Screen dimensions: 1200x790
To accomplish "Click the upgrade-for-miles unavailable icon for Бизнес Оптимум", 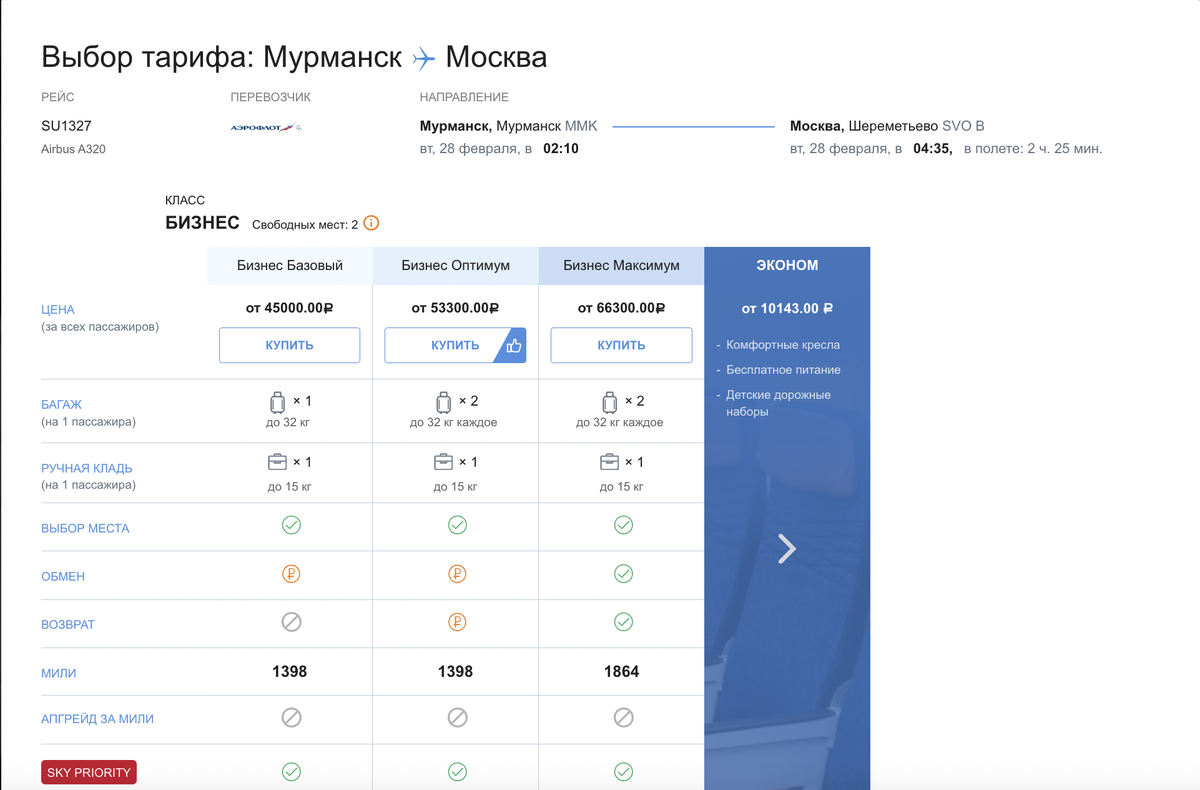I will pyautogui.click(x=457, y=717).
